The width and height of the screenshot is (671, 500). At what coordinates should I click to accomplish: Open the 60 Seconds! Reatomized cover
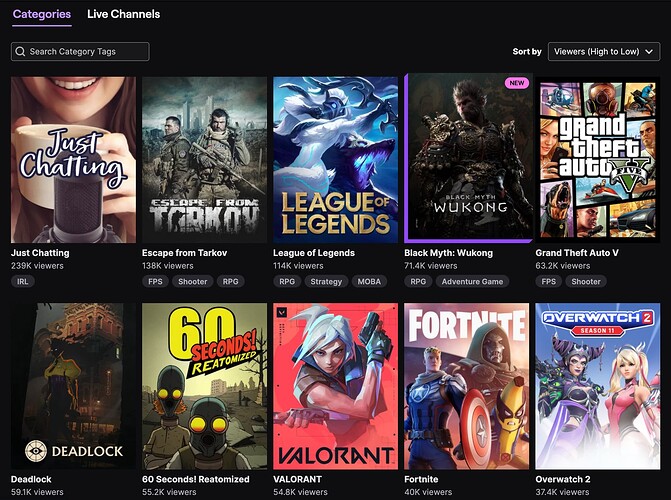tap(205, 386)
